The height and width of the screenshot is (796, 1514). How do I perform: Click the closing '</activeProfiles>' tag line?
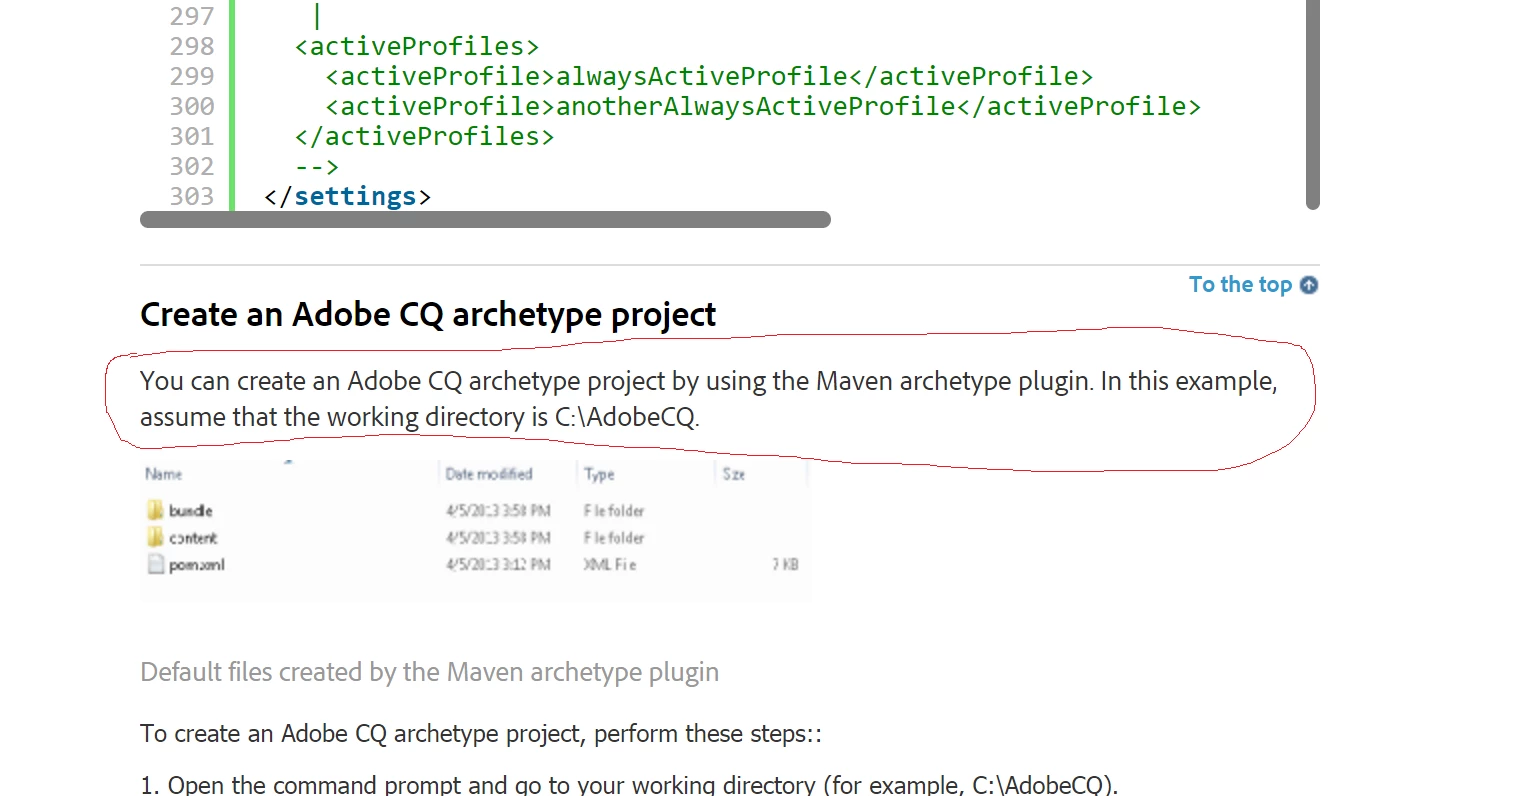pyautogui.click(x=424, y=136)
